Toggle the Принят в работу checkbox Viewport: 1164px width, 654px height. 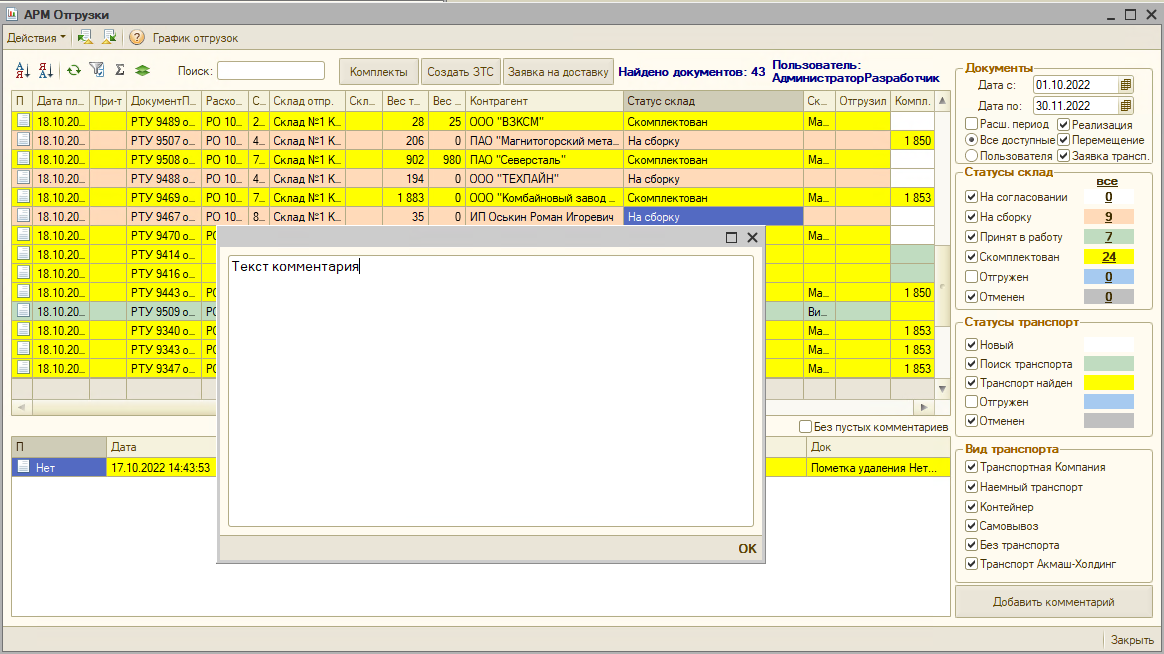[971, 237]
